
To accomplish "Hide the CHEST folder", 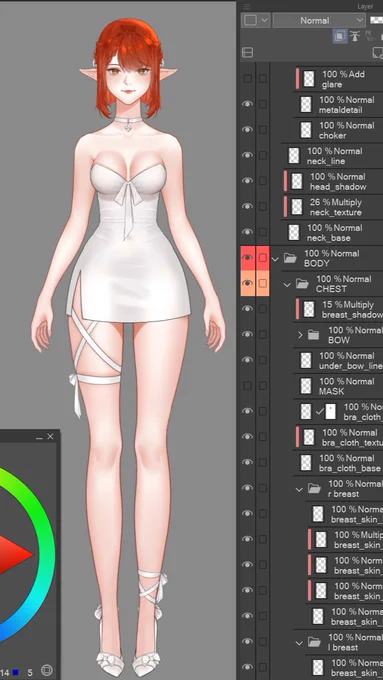I will coord(247,283).
